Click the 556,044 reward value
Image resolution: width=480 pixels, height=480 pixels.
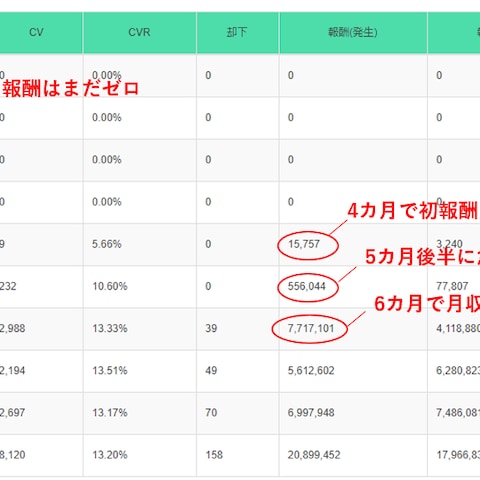(307, 286)
